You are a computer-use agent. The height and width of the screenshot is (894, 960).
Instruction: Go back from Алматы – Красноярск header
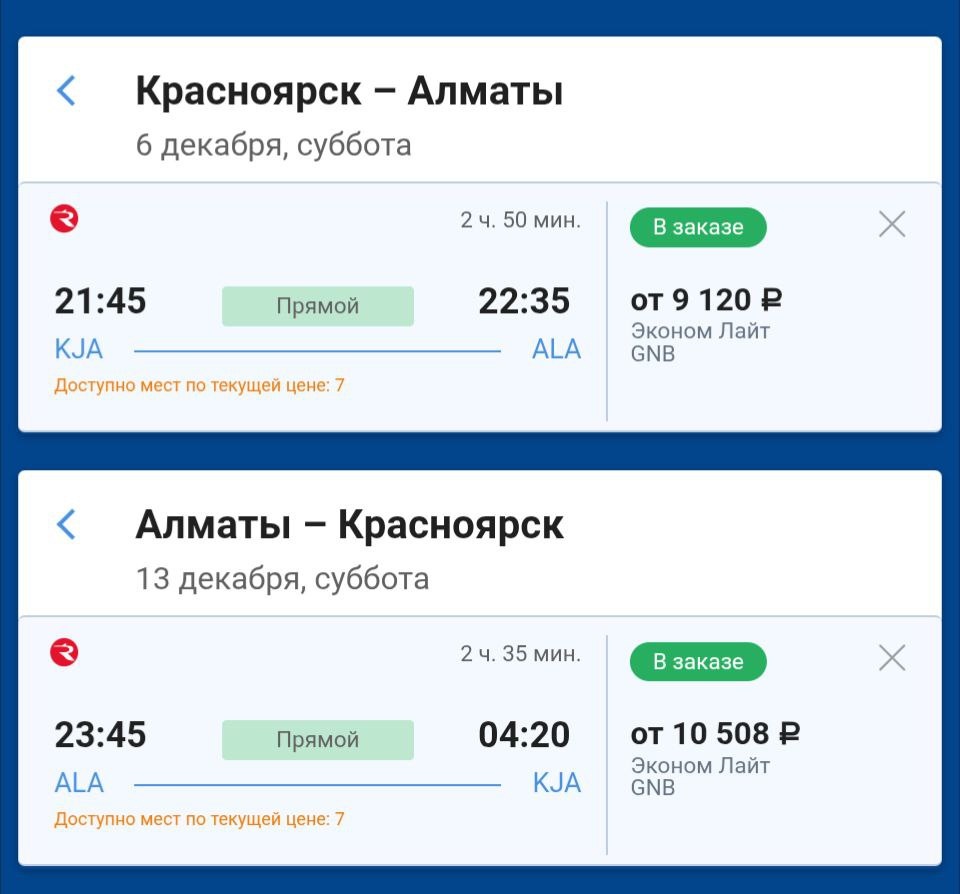pyautogui.click(x=66, y=524)
